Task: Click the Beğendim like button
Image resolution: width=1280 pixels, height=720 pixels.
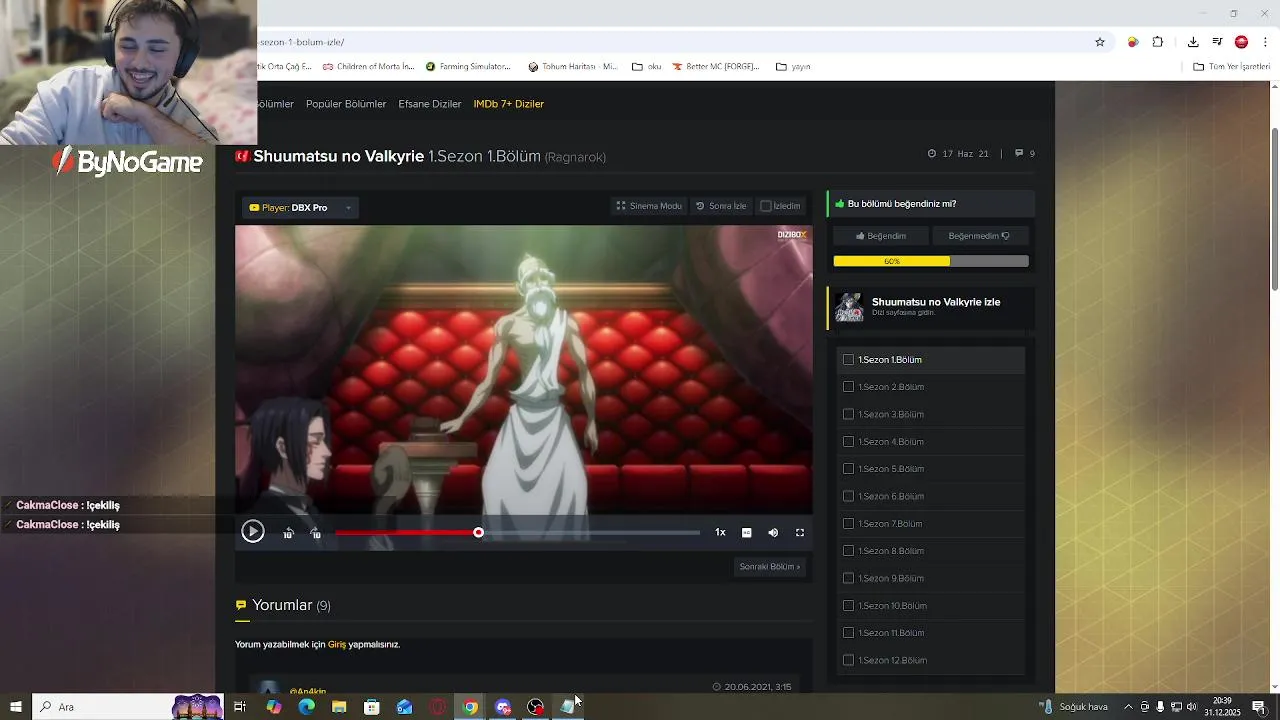Action: coord(881,236)
